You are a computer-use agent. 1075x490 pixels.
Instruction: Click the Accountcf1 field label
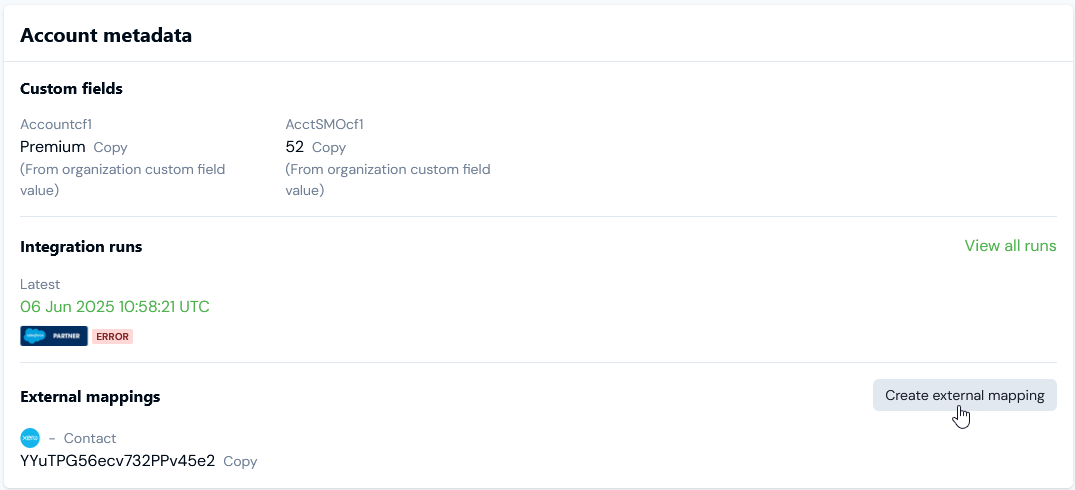[56, 125]
